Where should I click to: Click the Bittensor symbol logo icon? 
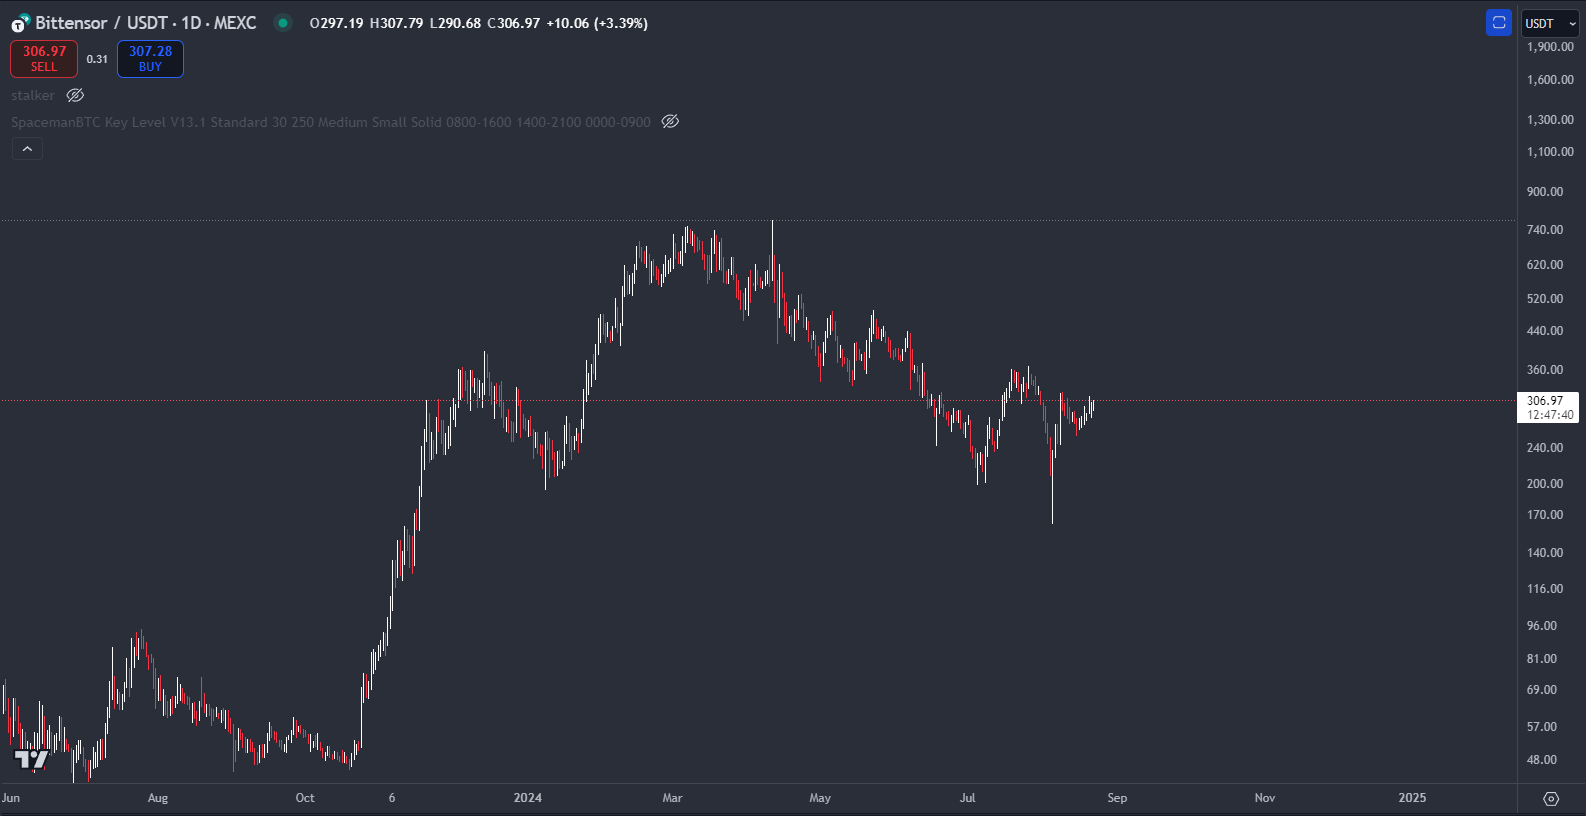point(20,23)
